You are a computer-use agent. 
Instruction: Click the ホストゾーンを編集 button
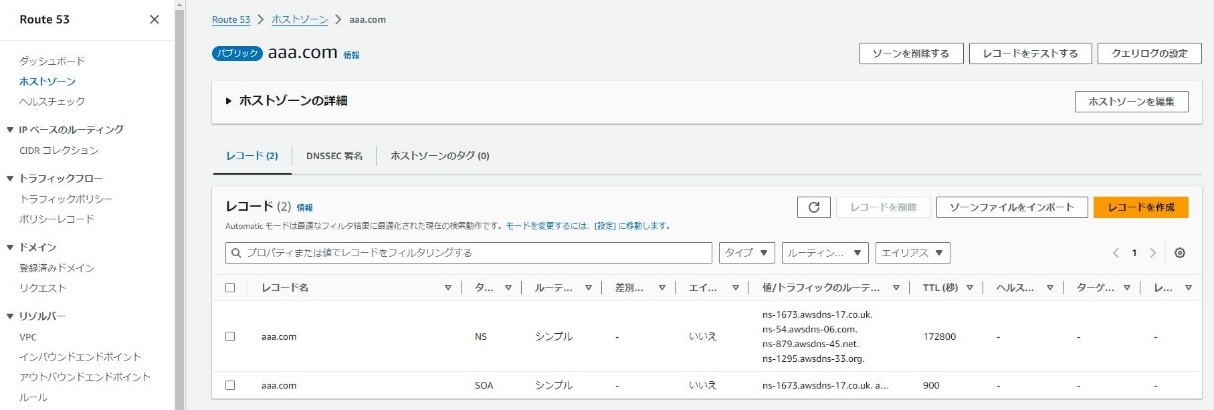1131,101
